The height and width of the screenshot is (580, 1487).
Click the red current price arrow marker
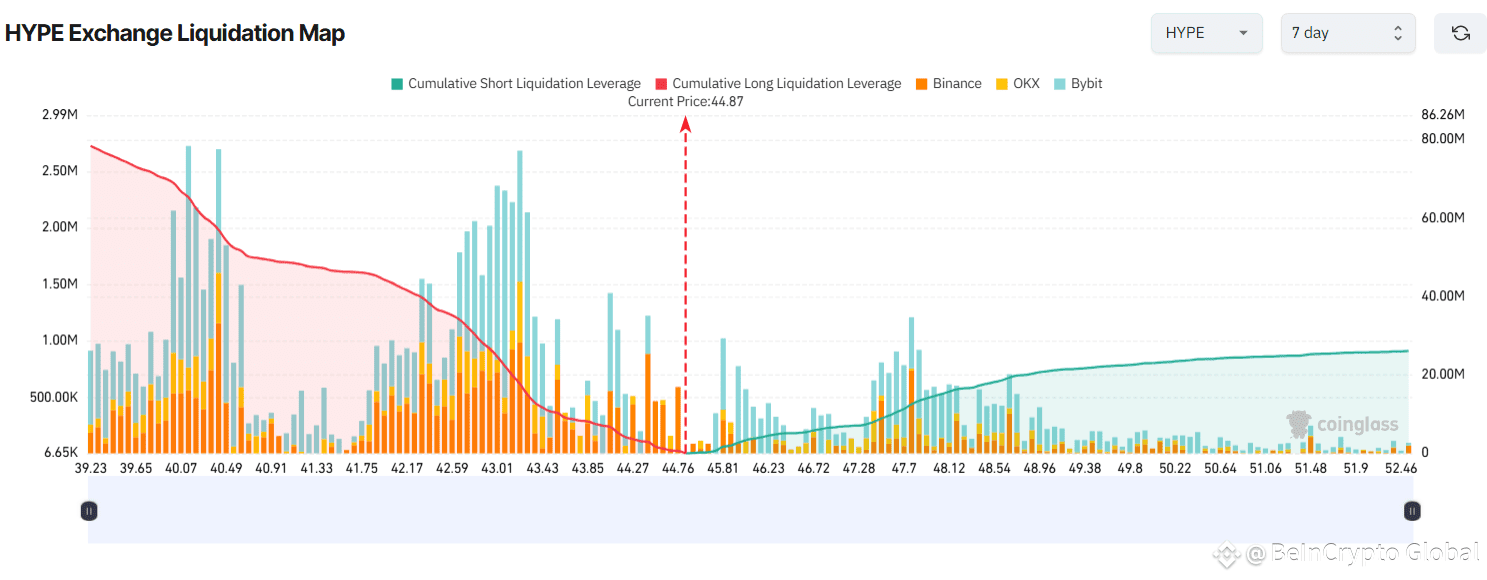tap(686, 124)
